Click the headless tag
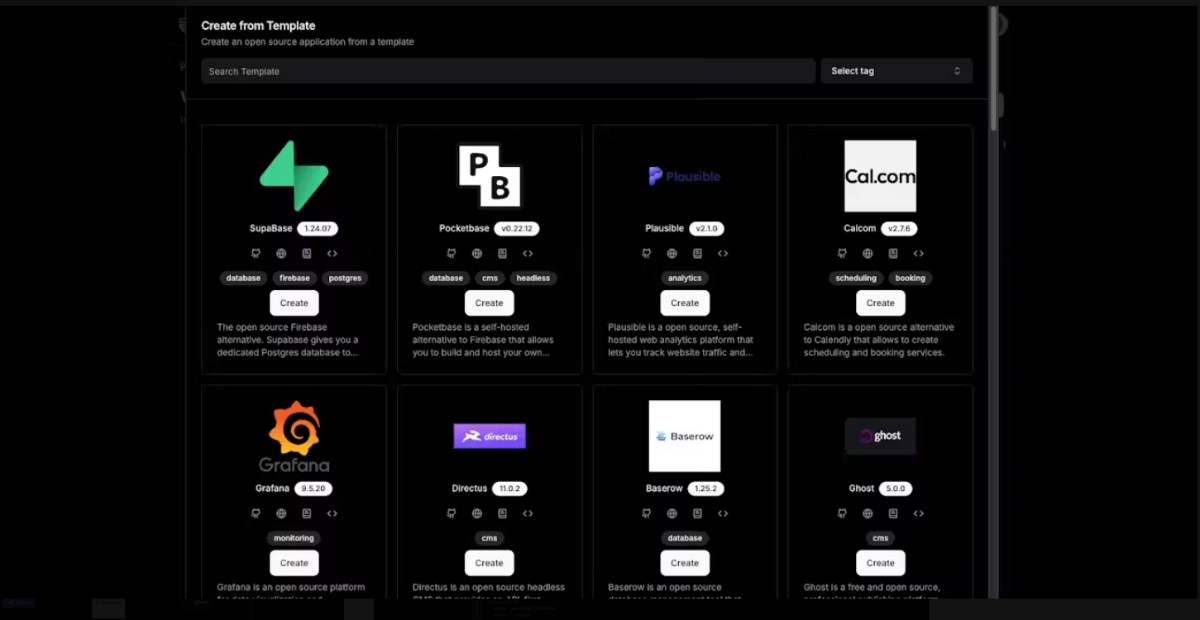The width and height of the screenshot is (1200, 620). point(533,278)
